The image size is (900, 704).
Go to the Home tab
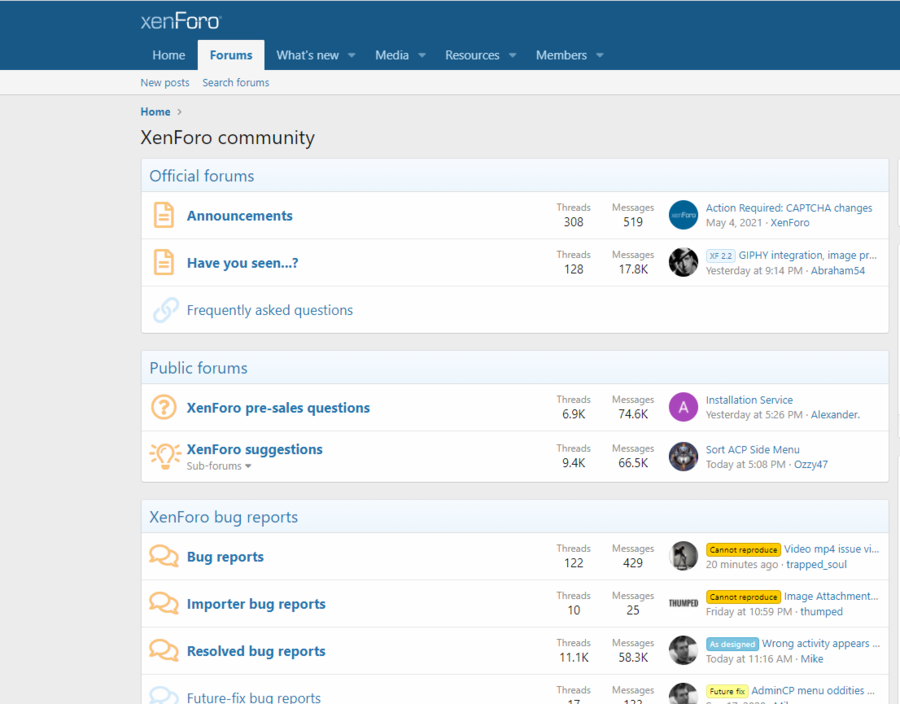pyautogui.click(x=169, y=55)
